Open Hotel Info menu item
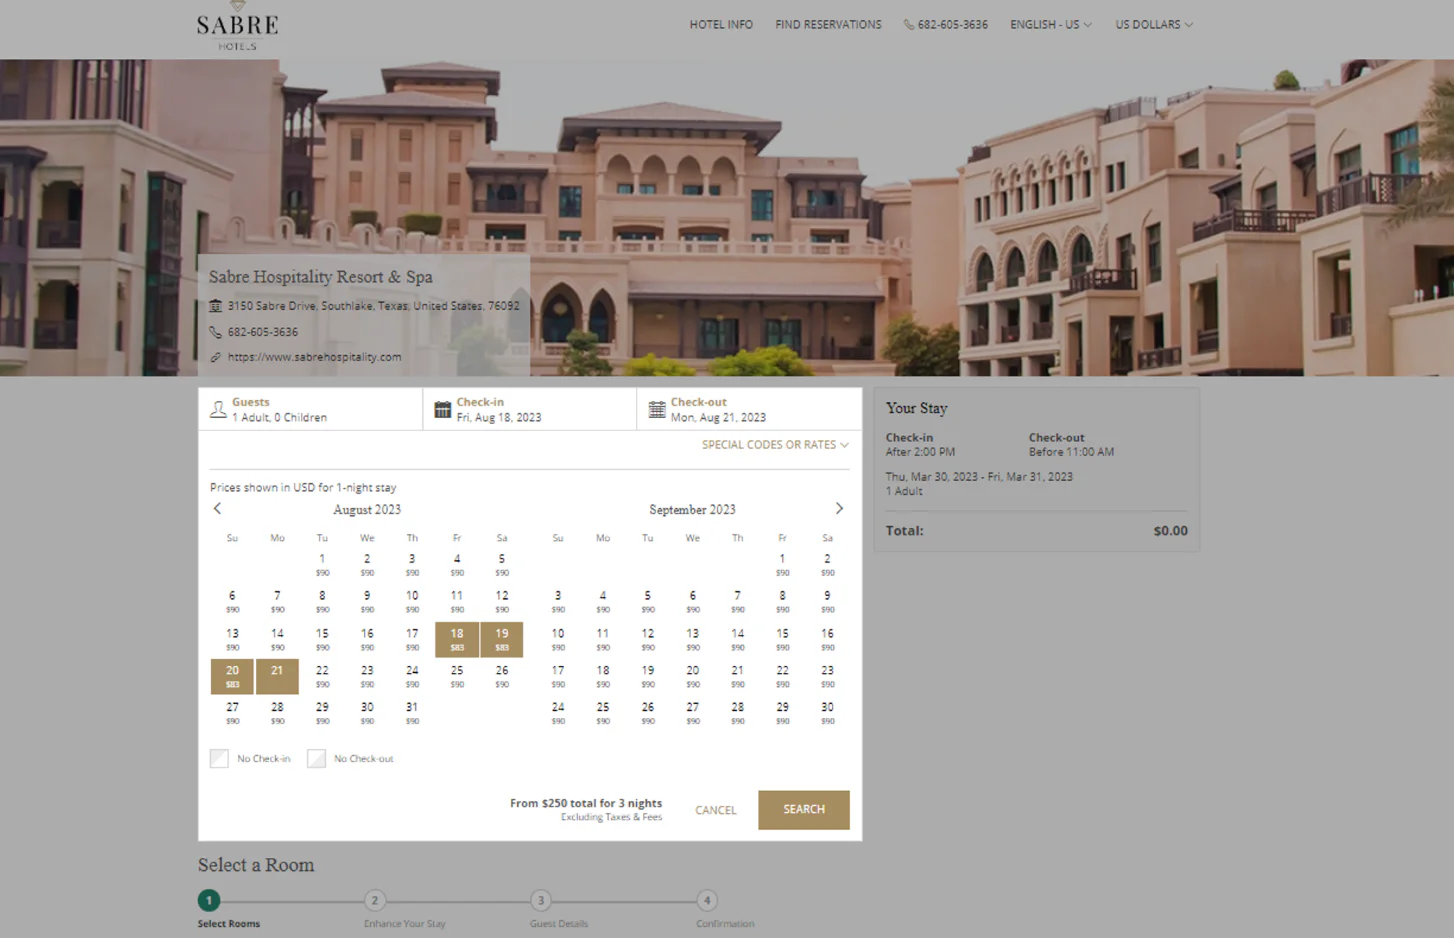The height and width of the screenshot is (938, 1454). pos(721,25)
